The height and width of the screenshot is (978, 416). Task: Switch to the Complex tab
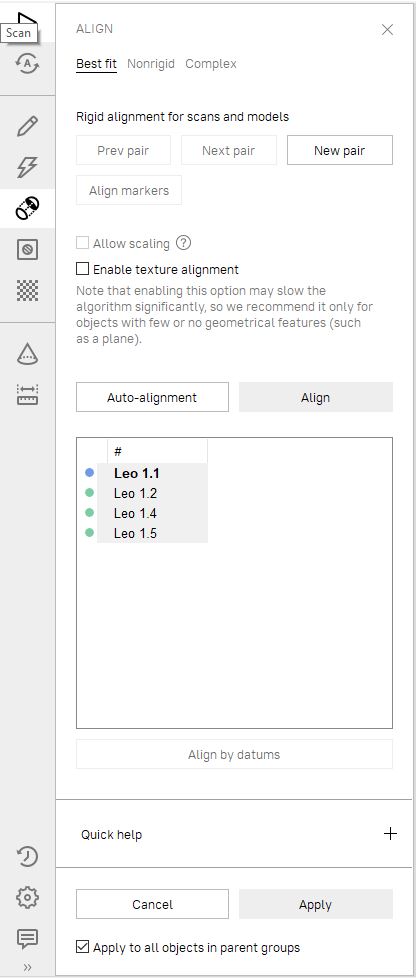pyautogui.click(x=211, y=64)
